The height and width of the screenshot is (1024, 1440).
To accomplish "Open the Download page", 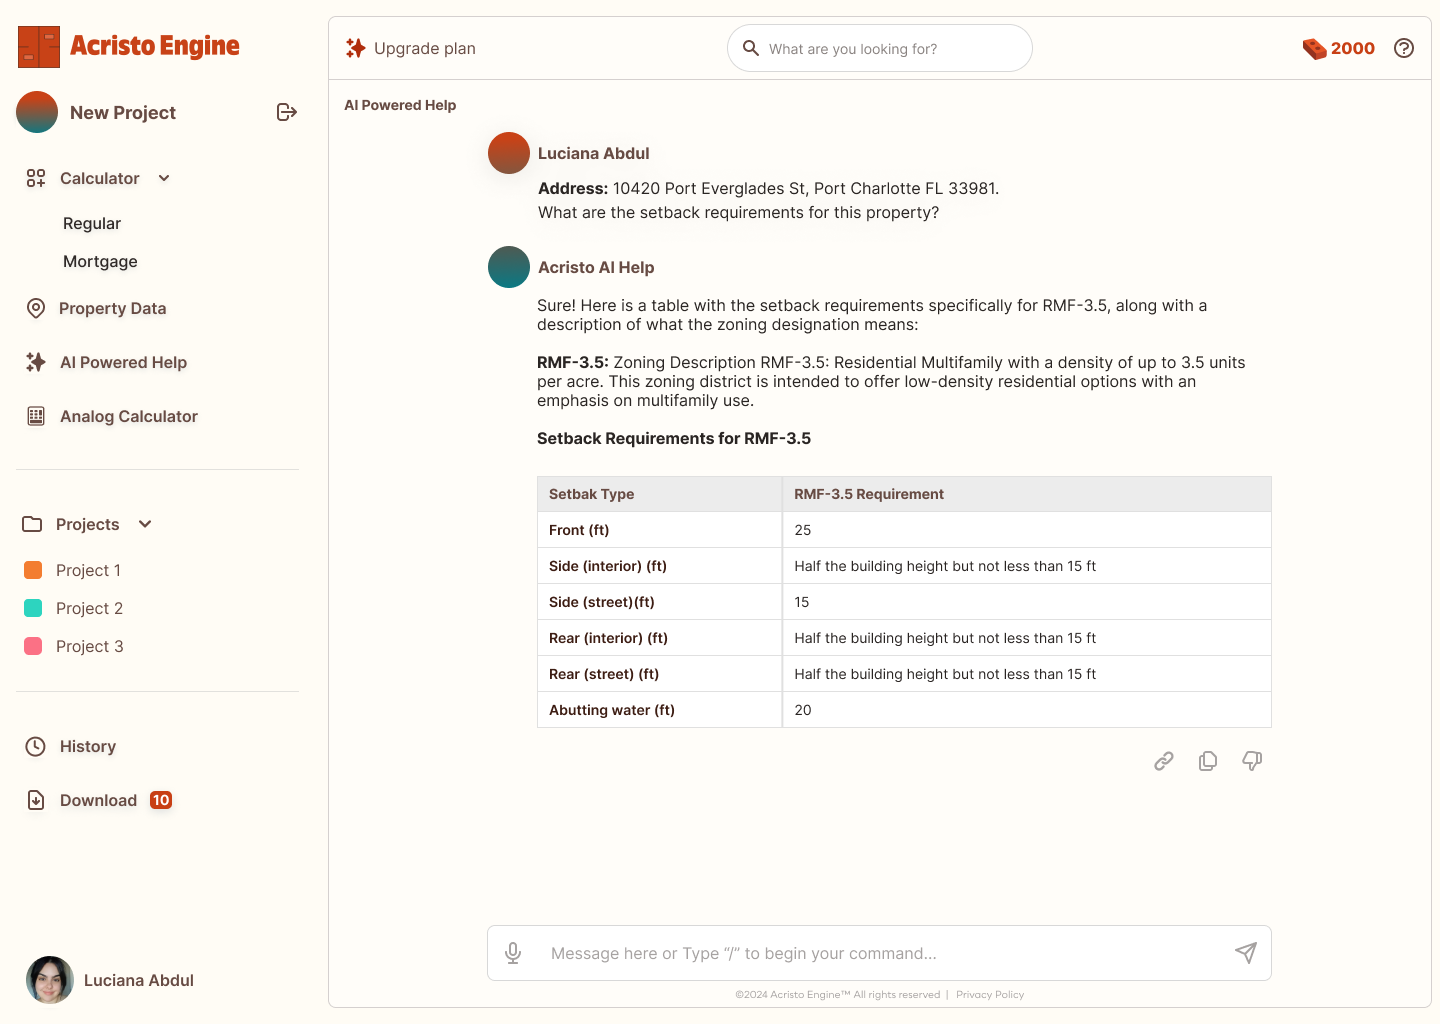I will coord(98,800).
